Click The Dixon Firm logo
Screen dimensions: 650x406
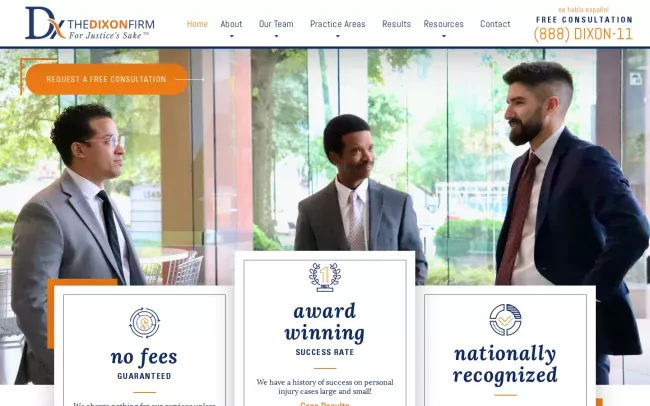(x=90, y=23)
